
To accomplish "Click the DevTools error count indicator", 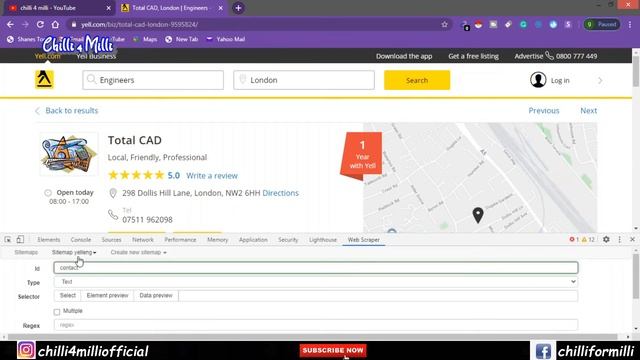I will (x=574, y=240).
